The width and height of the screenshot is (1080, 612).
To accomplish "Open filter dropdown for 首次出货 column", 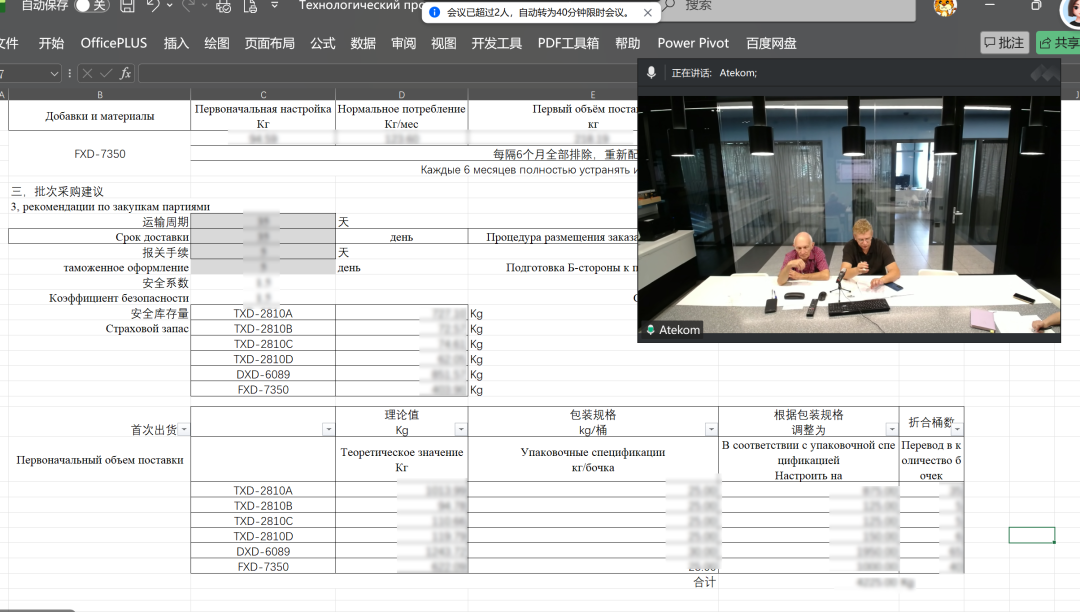I will tap(184, 430).
